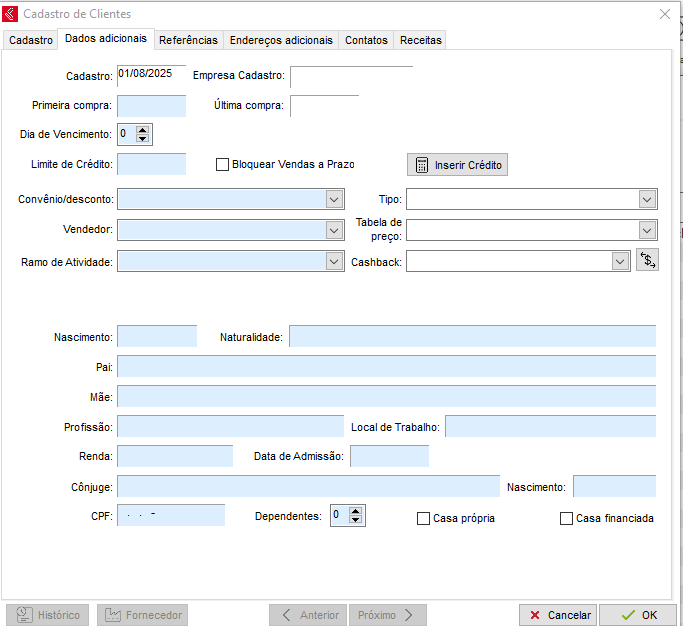The width and height of the screenshot is (683, 626).
Task: Increase Dia de Vencimento with up arrow
Action: [142, 128]
